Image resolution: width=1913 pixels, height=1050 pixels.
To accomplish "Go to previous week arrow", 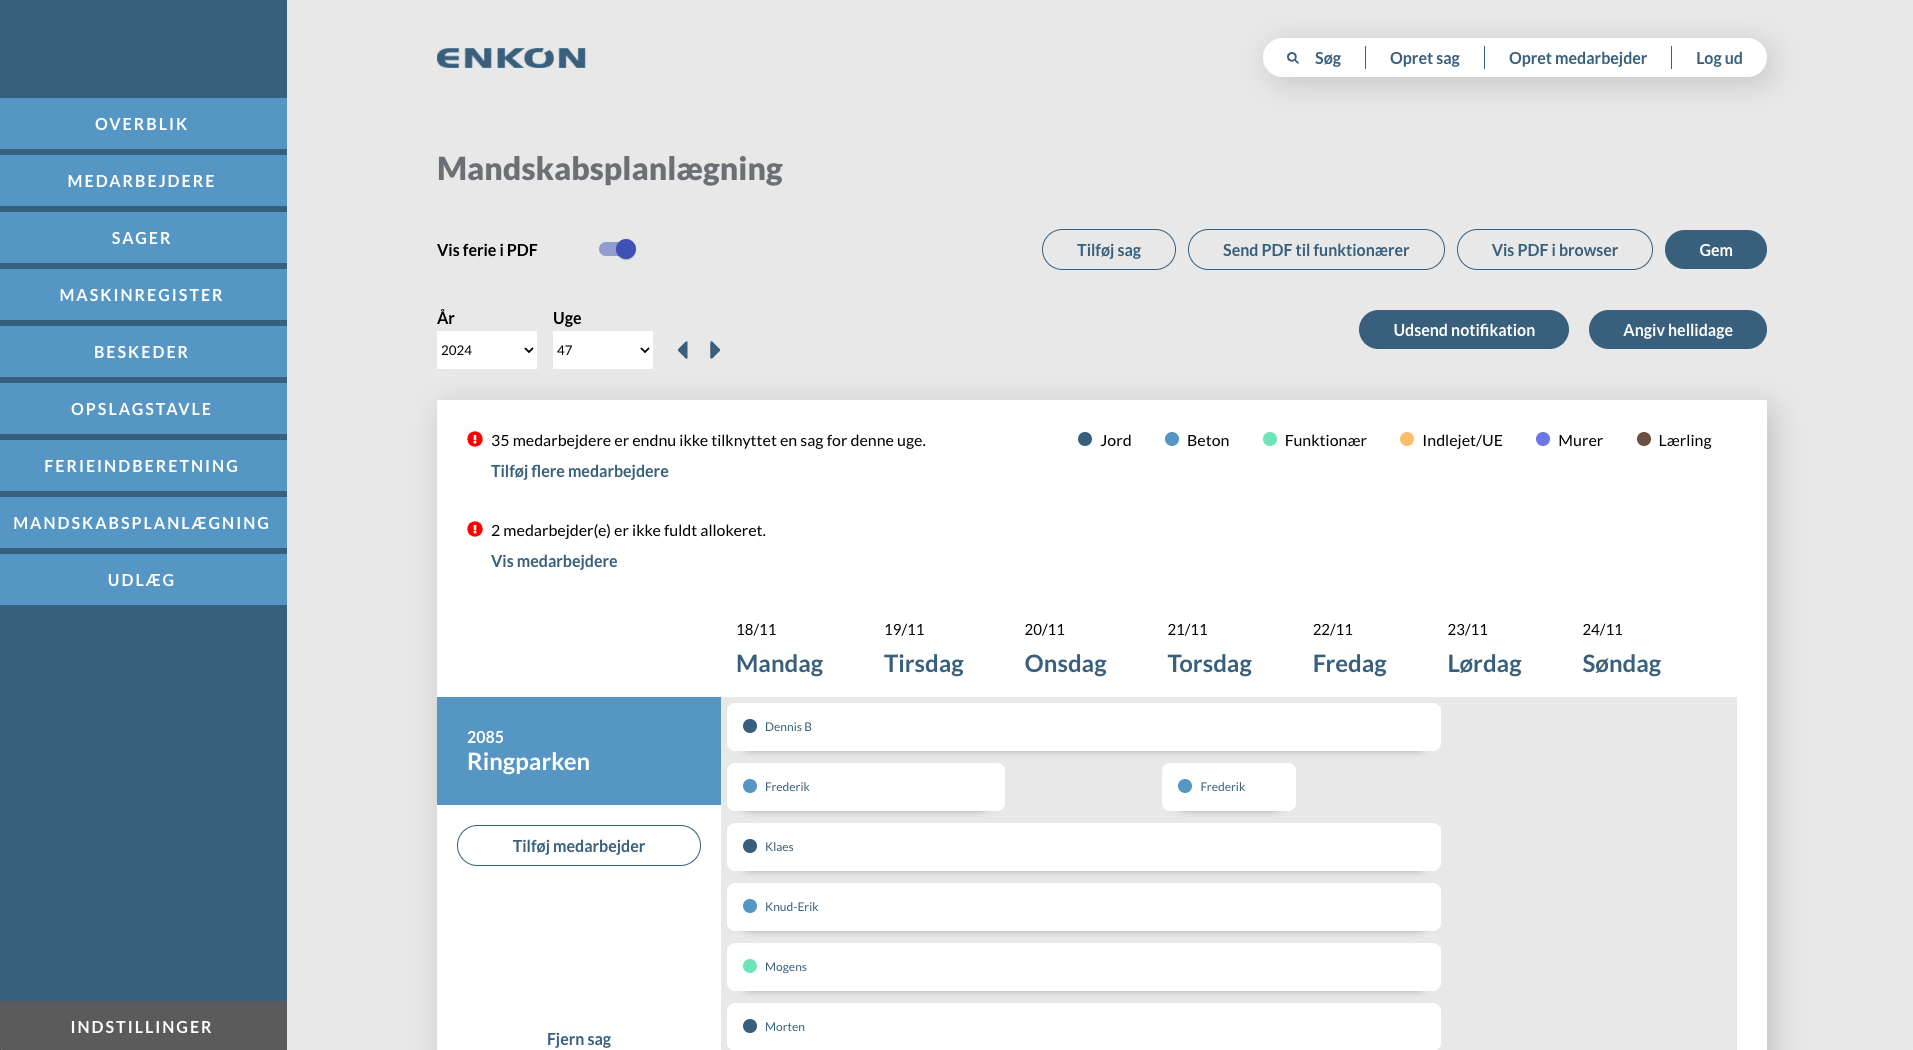I will coord(683,350).
